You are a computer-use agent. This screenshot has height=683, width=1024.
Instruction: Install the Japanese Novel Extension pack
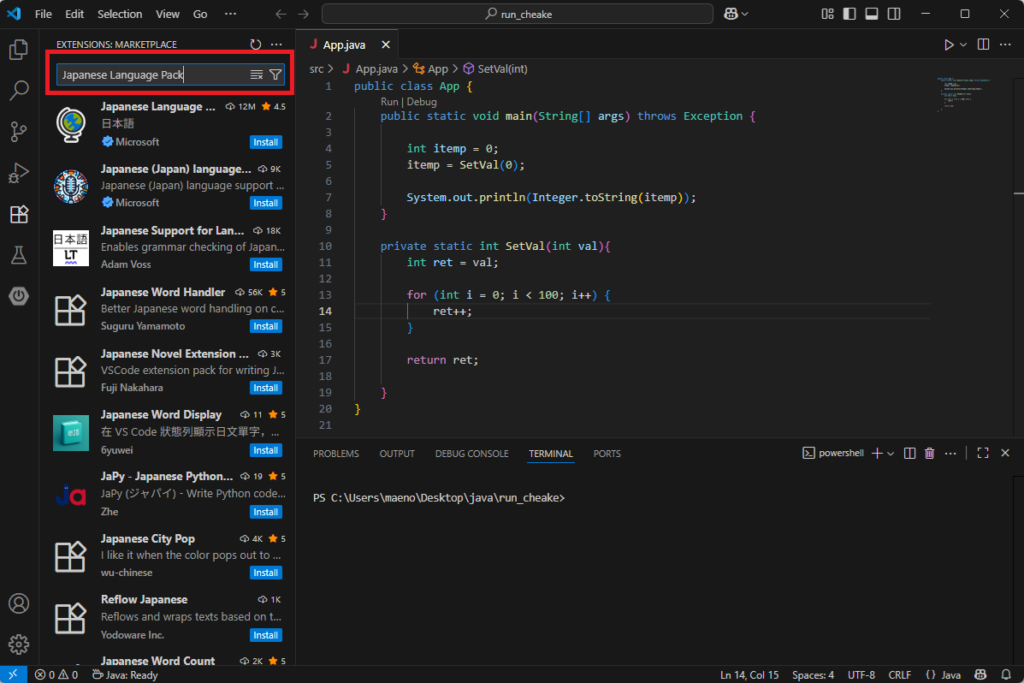(266, 388)
